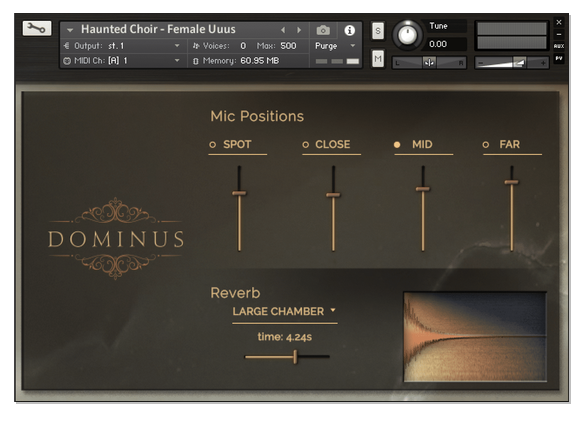584x422 pixels.
Task: Click the CLOSE mic volume fader handle
Action: point(333,195)
